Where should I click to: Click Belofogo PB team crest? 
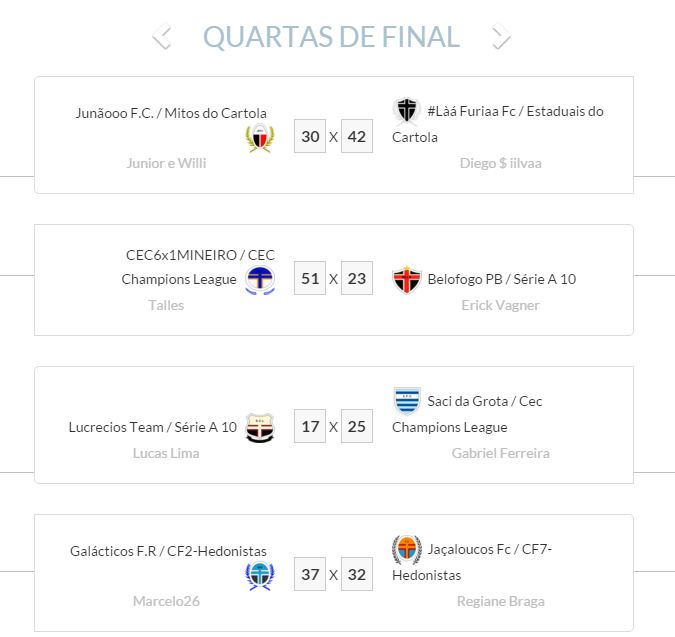[x=406, y=279]
